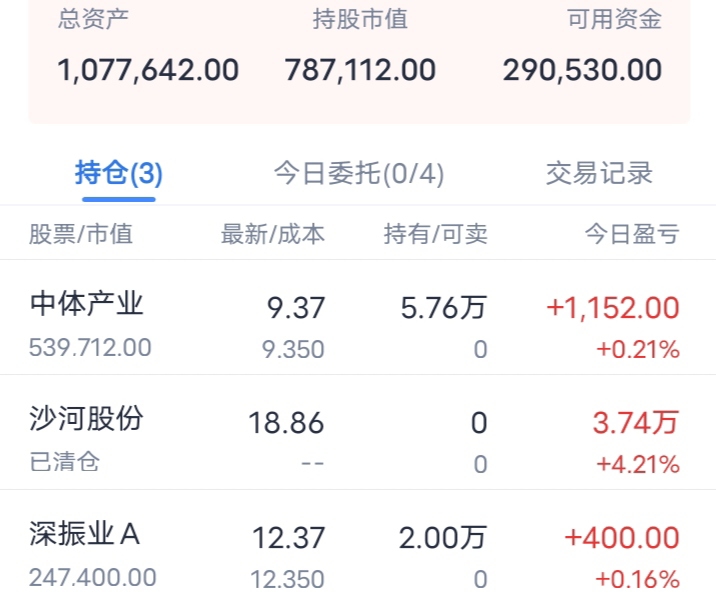Open the 今日委托(0/4) tab
716x596 pixels.
pos(359,174)
